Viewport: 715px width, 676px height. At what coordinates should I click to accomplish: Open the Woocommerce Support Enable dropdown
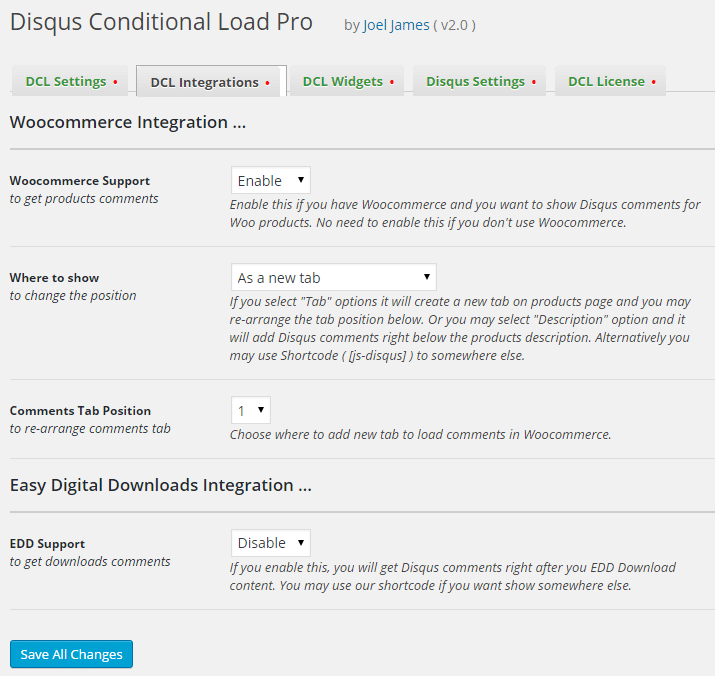[x=271, y=180]
